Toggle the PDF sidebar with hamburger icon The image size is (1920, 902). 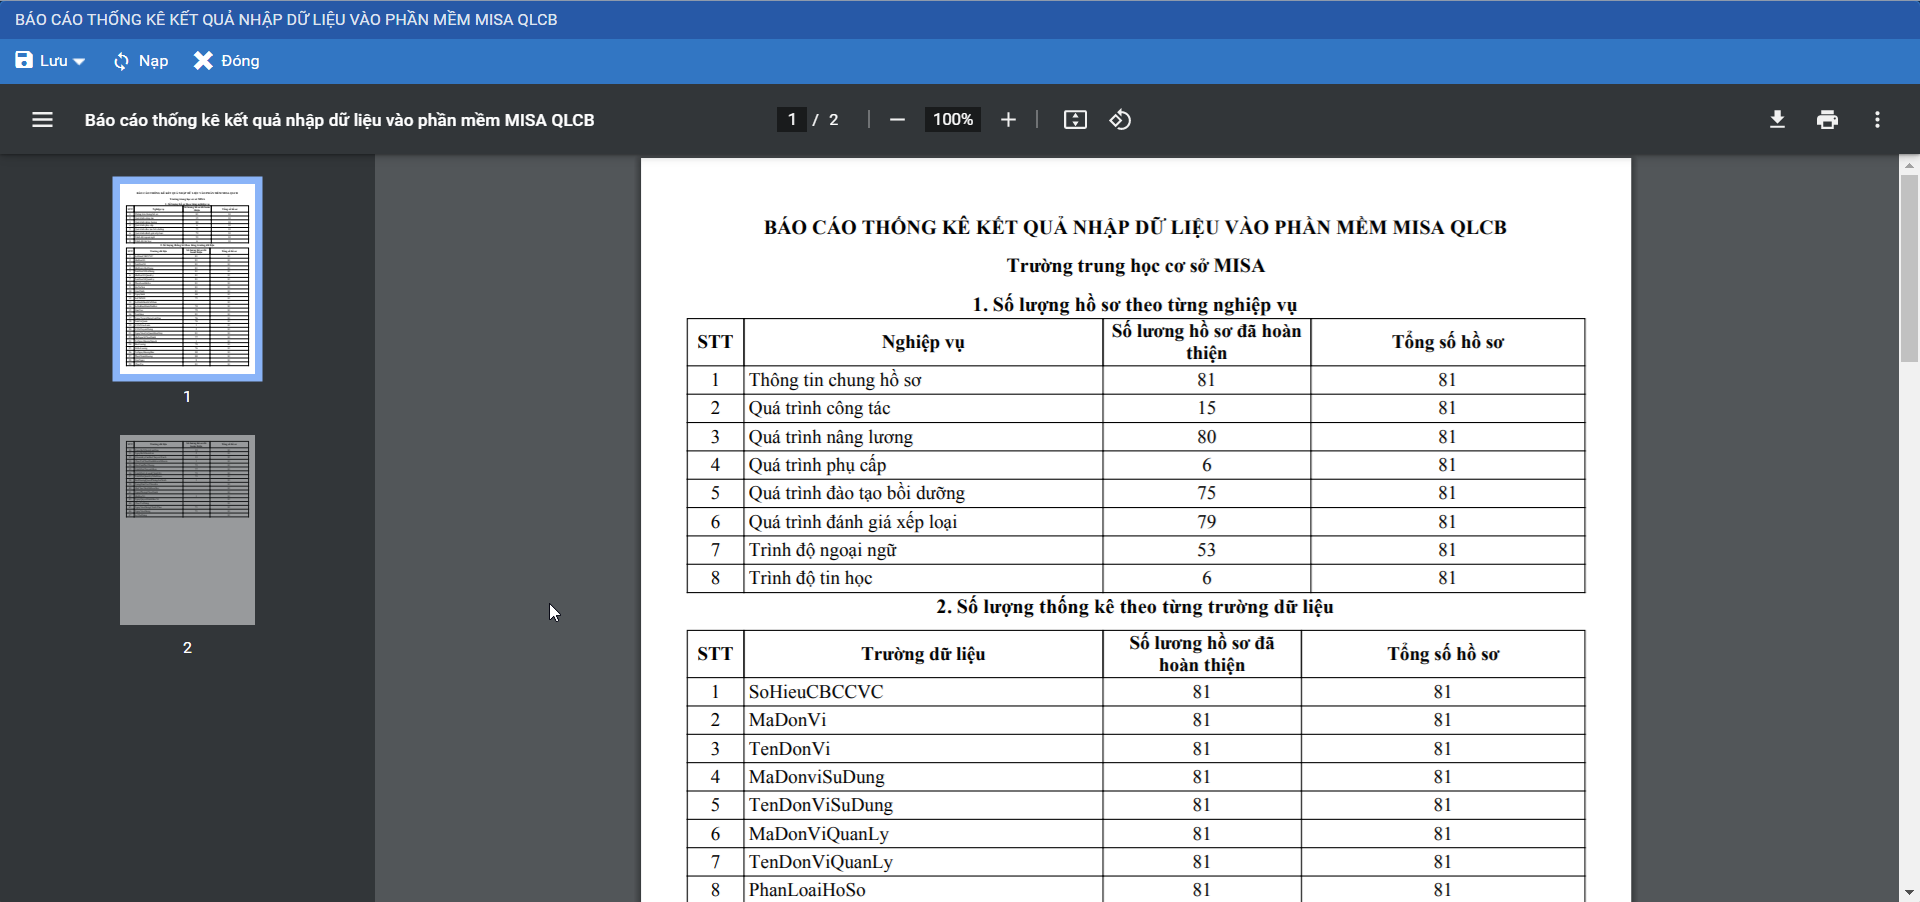coord(42,120)
